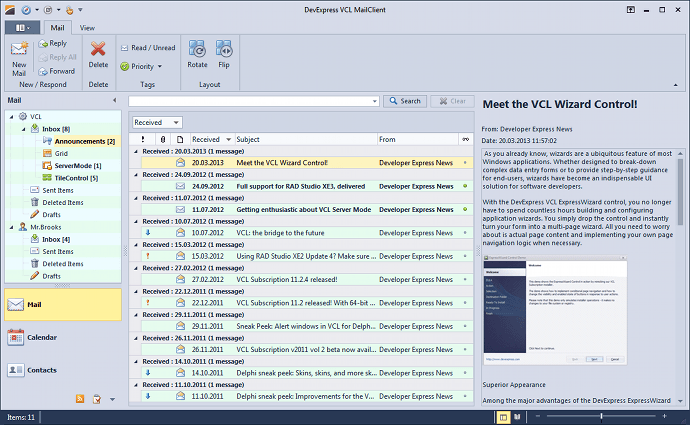Click the RSS feed icon in navigation footer
The width and height of the screenshot is (690, 425).
pyautogui.click(x=80, y=399)
